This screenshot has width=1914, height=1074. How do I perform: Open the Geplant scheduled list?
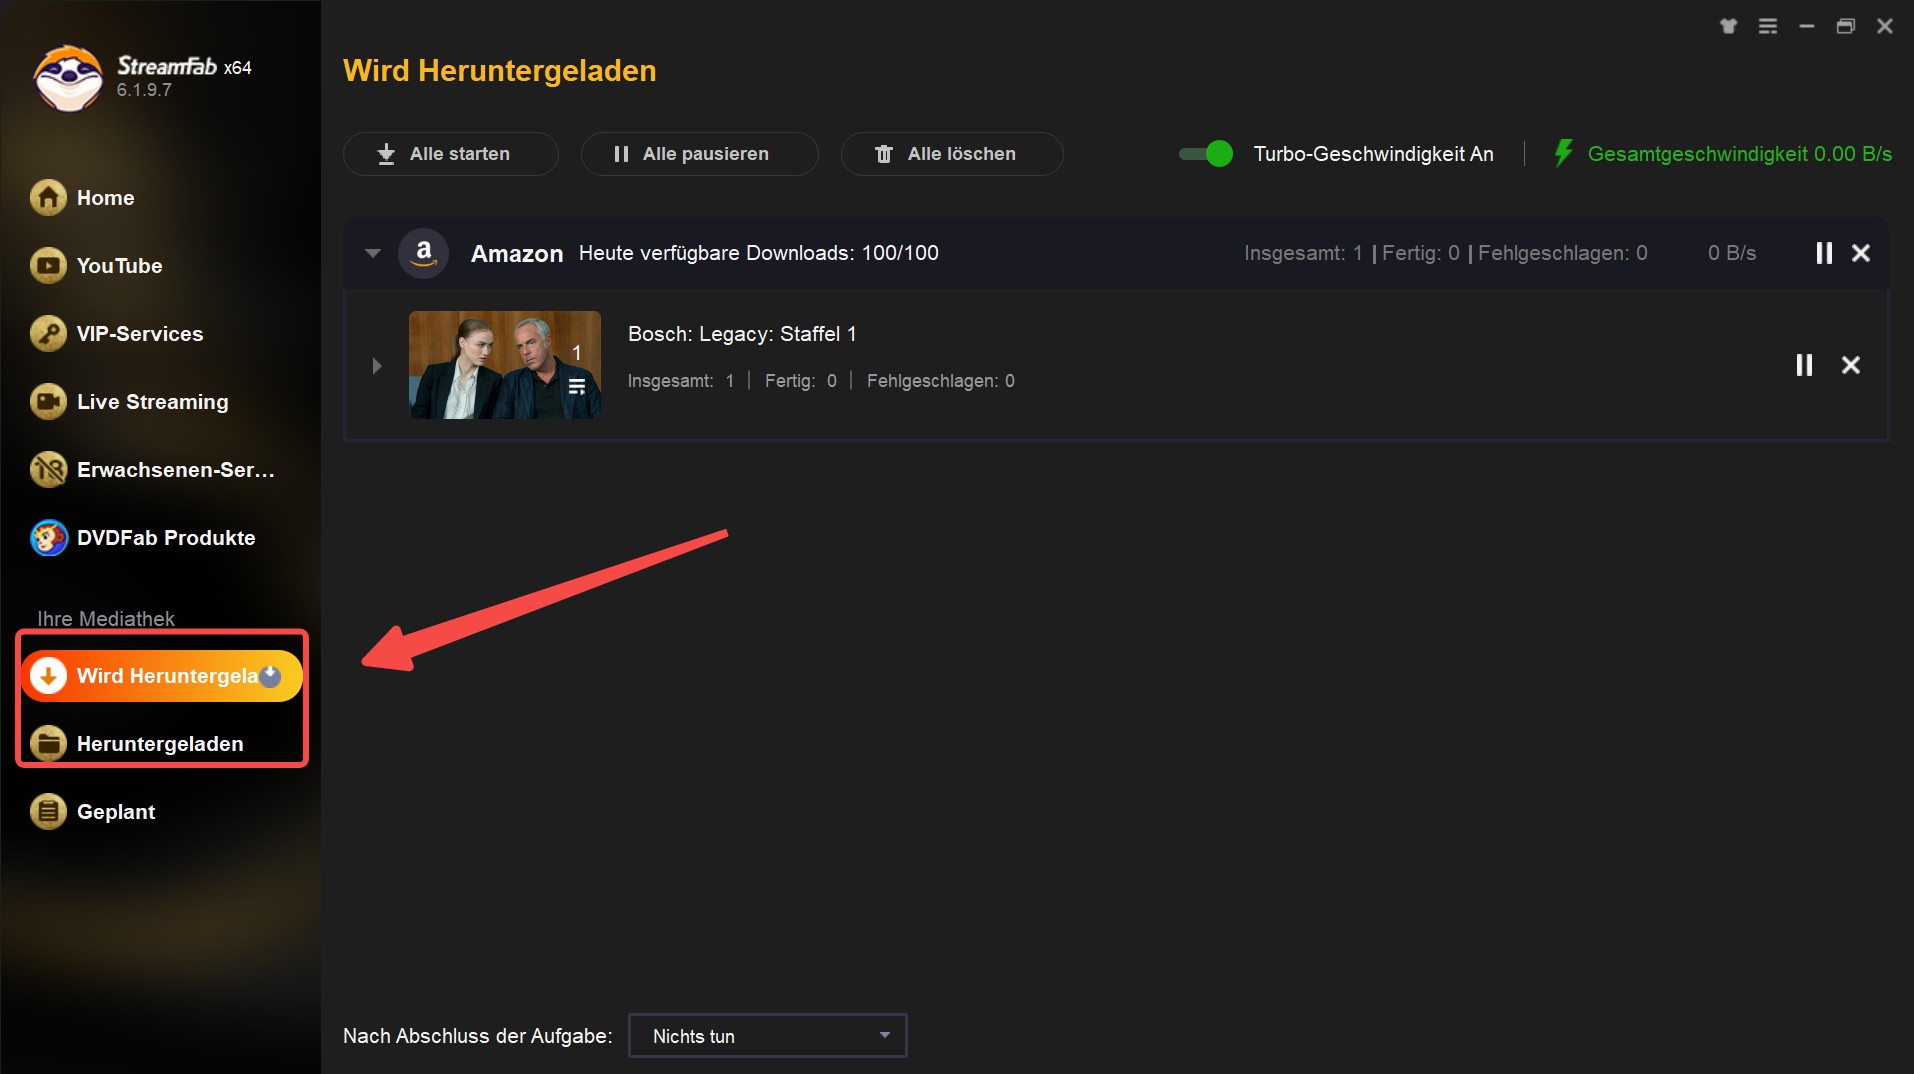(93, 812)
